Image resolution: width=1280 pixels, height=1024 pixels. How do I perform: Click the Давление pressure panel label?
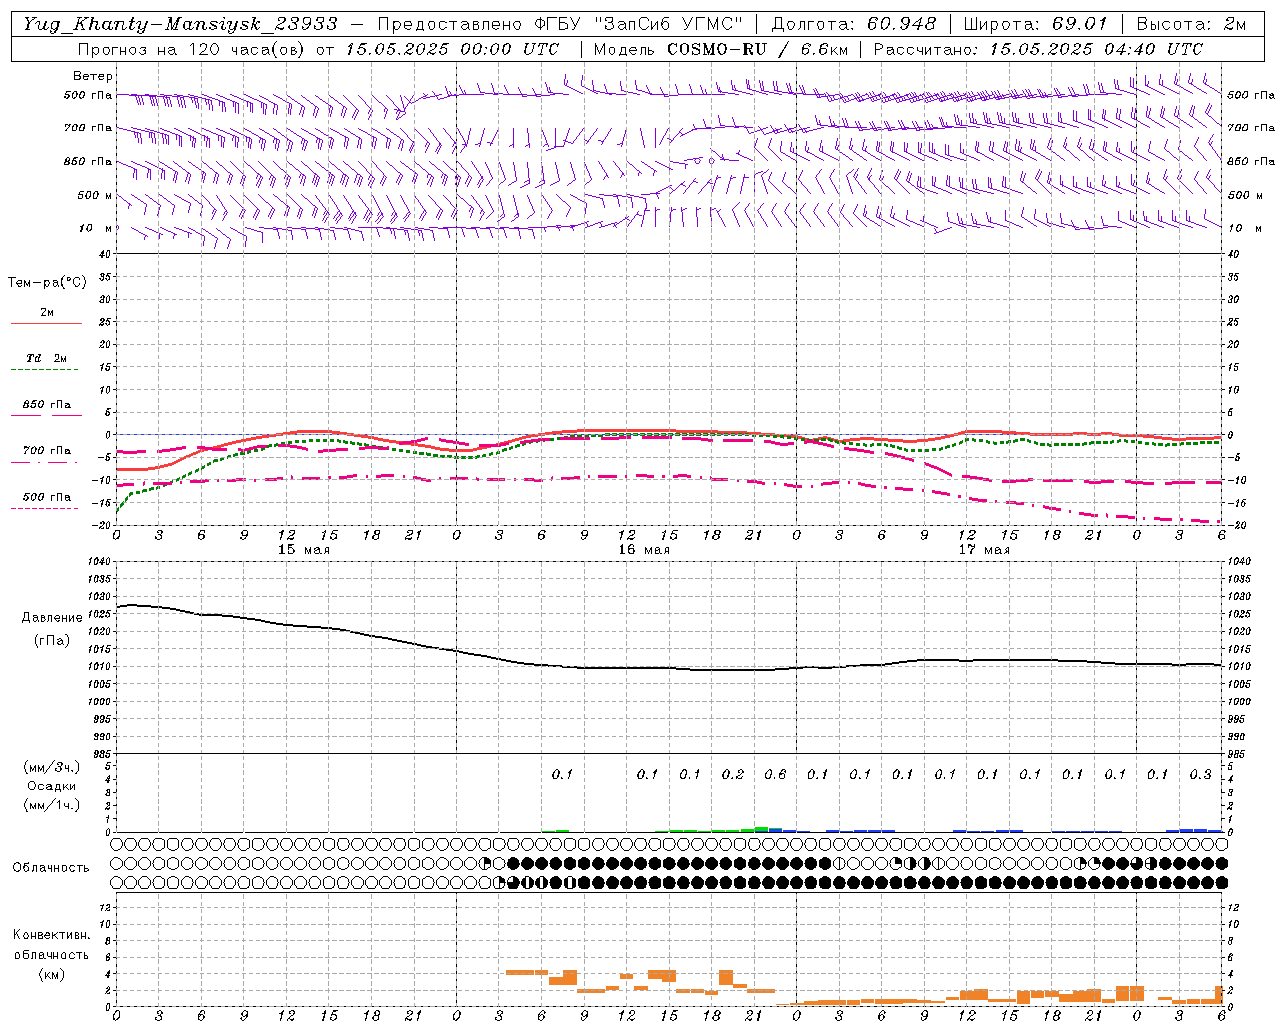52,618
